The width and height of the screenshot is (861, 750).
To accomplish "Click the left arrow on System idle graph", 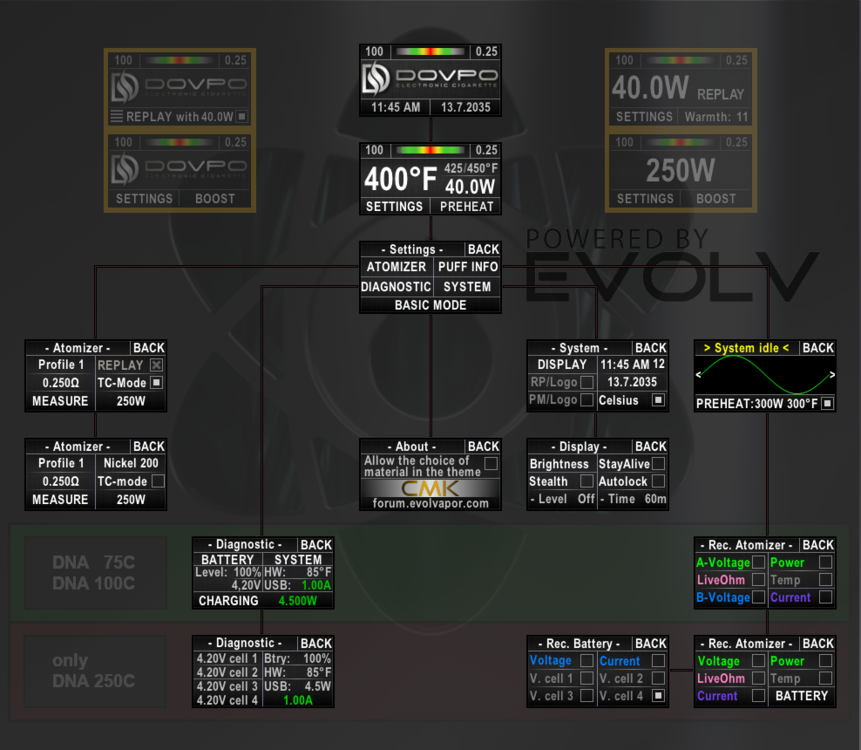I will click(698, 374).
